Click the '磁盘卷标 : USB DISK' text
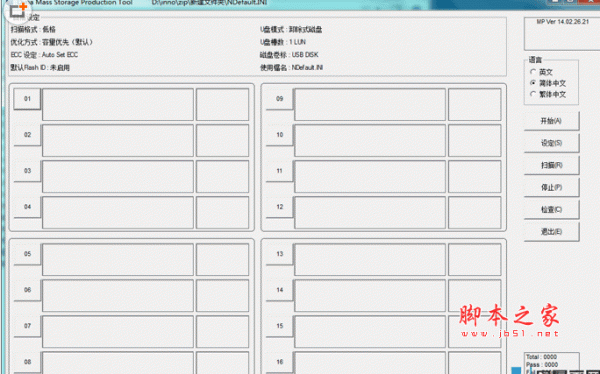 289,55
